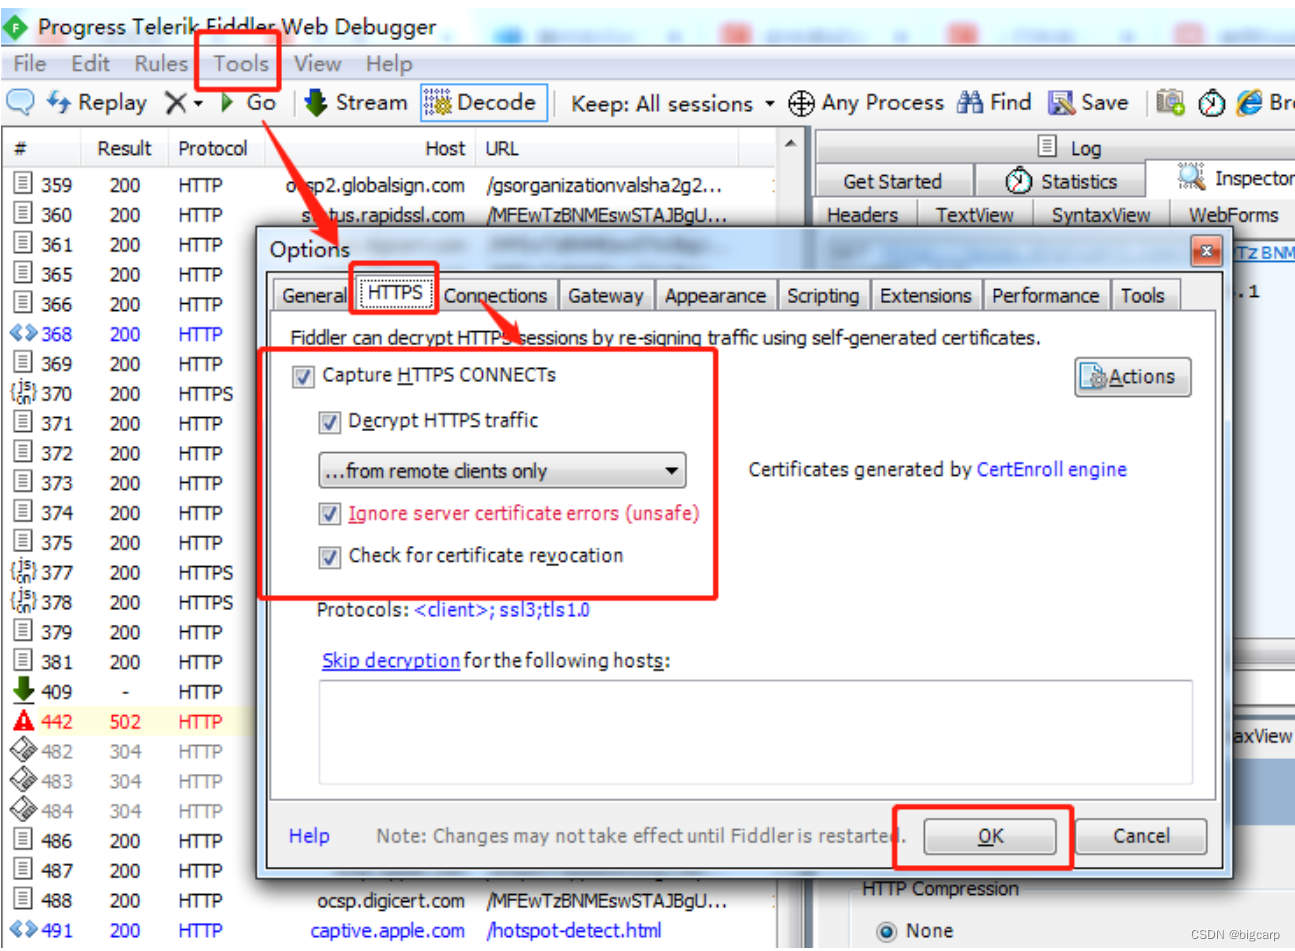Select the None compression radio button

click(x=886, y=931)
